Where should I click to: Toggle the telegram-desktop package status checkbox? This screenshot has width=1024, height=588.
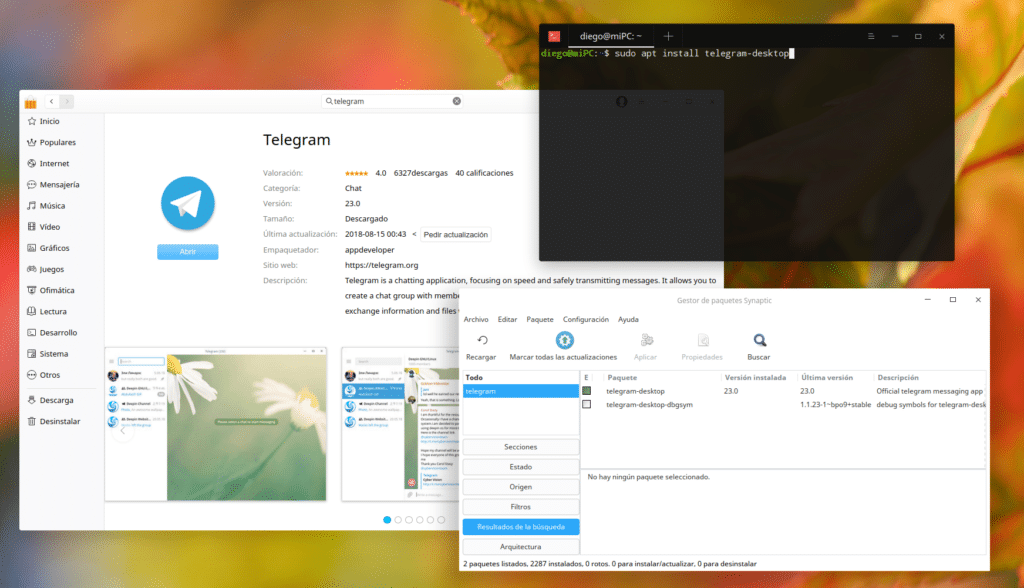[x=586, y=391]
